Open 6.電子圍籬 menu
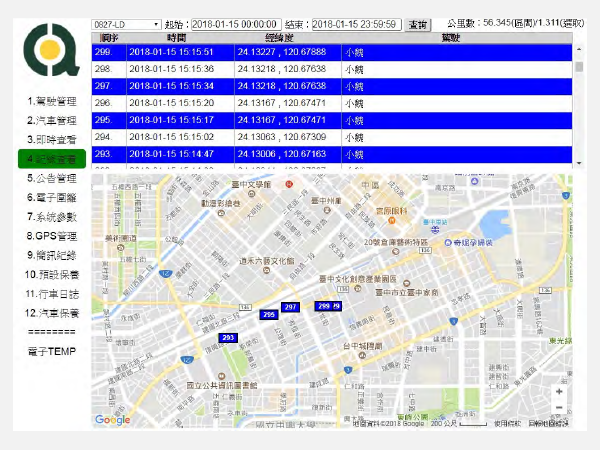 point(52,197)
